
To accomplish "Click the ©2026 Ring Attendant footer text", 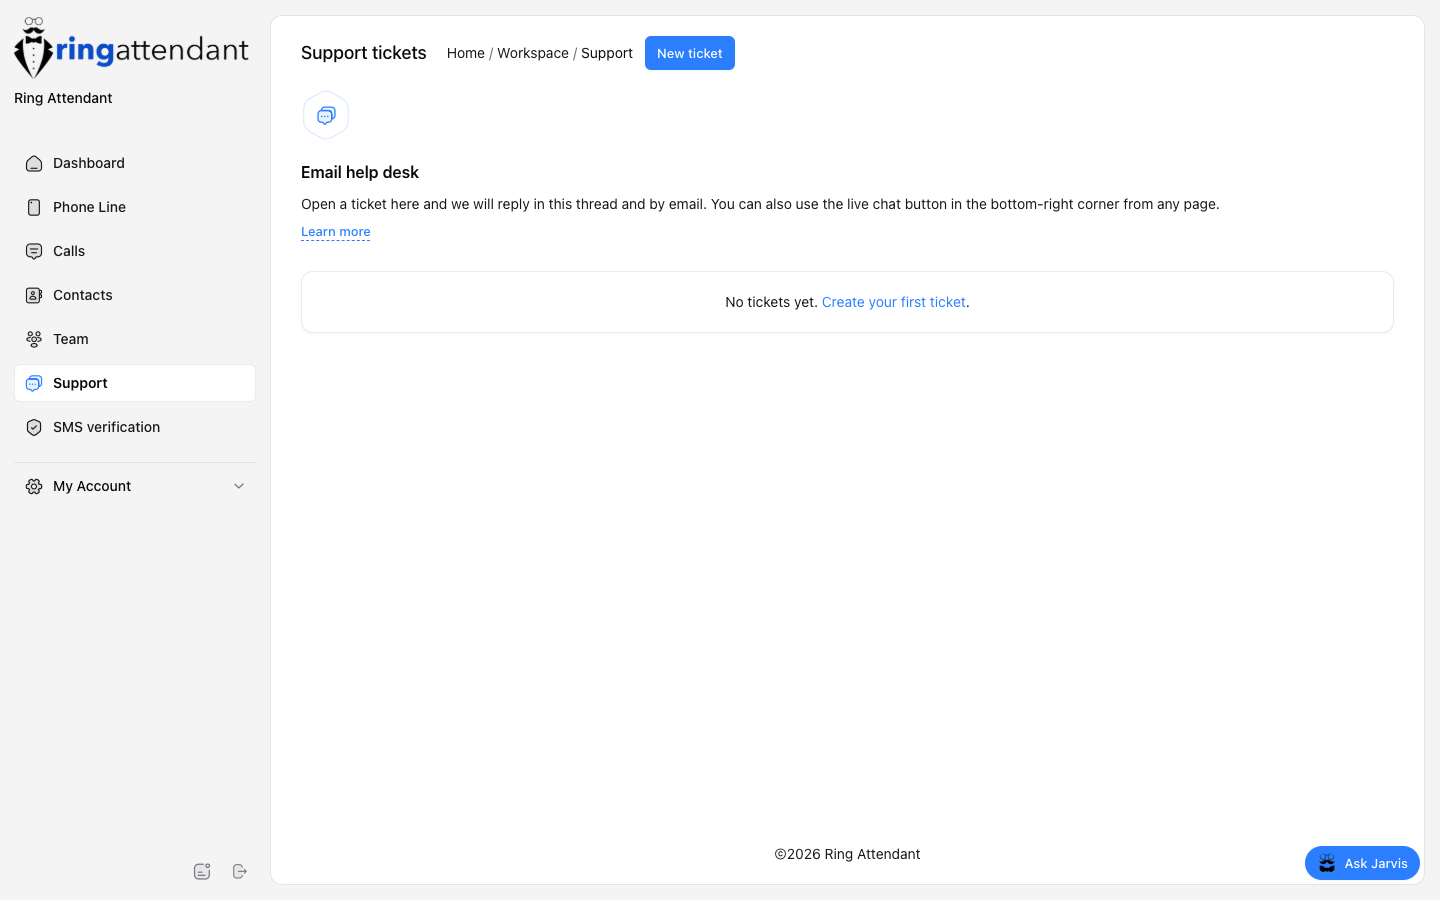I will [x=847, y=854].
